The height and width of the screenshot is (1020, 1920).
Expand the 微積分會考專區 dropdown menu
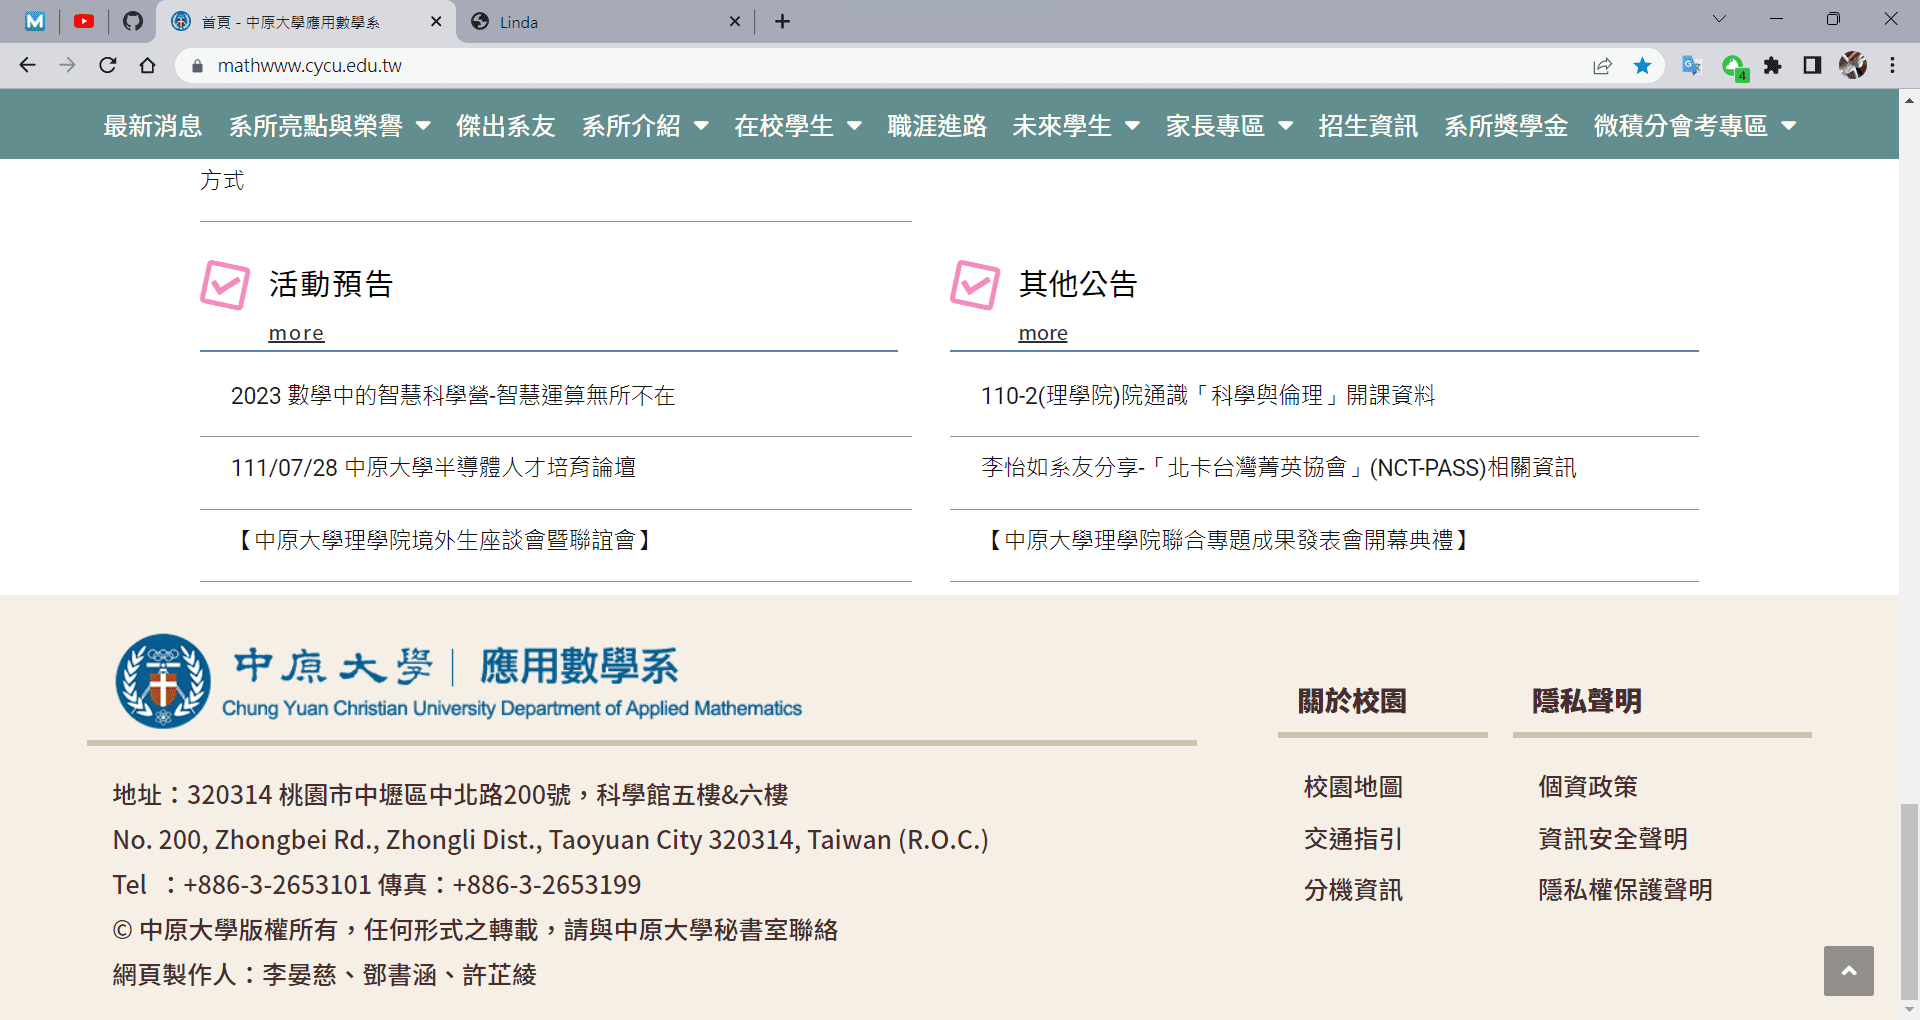tap(1694, 126)
